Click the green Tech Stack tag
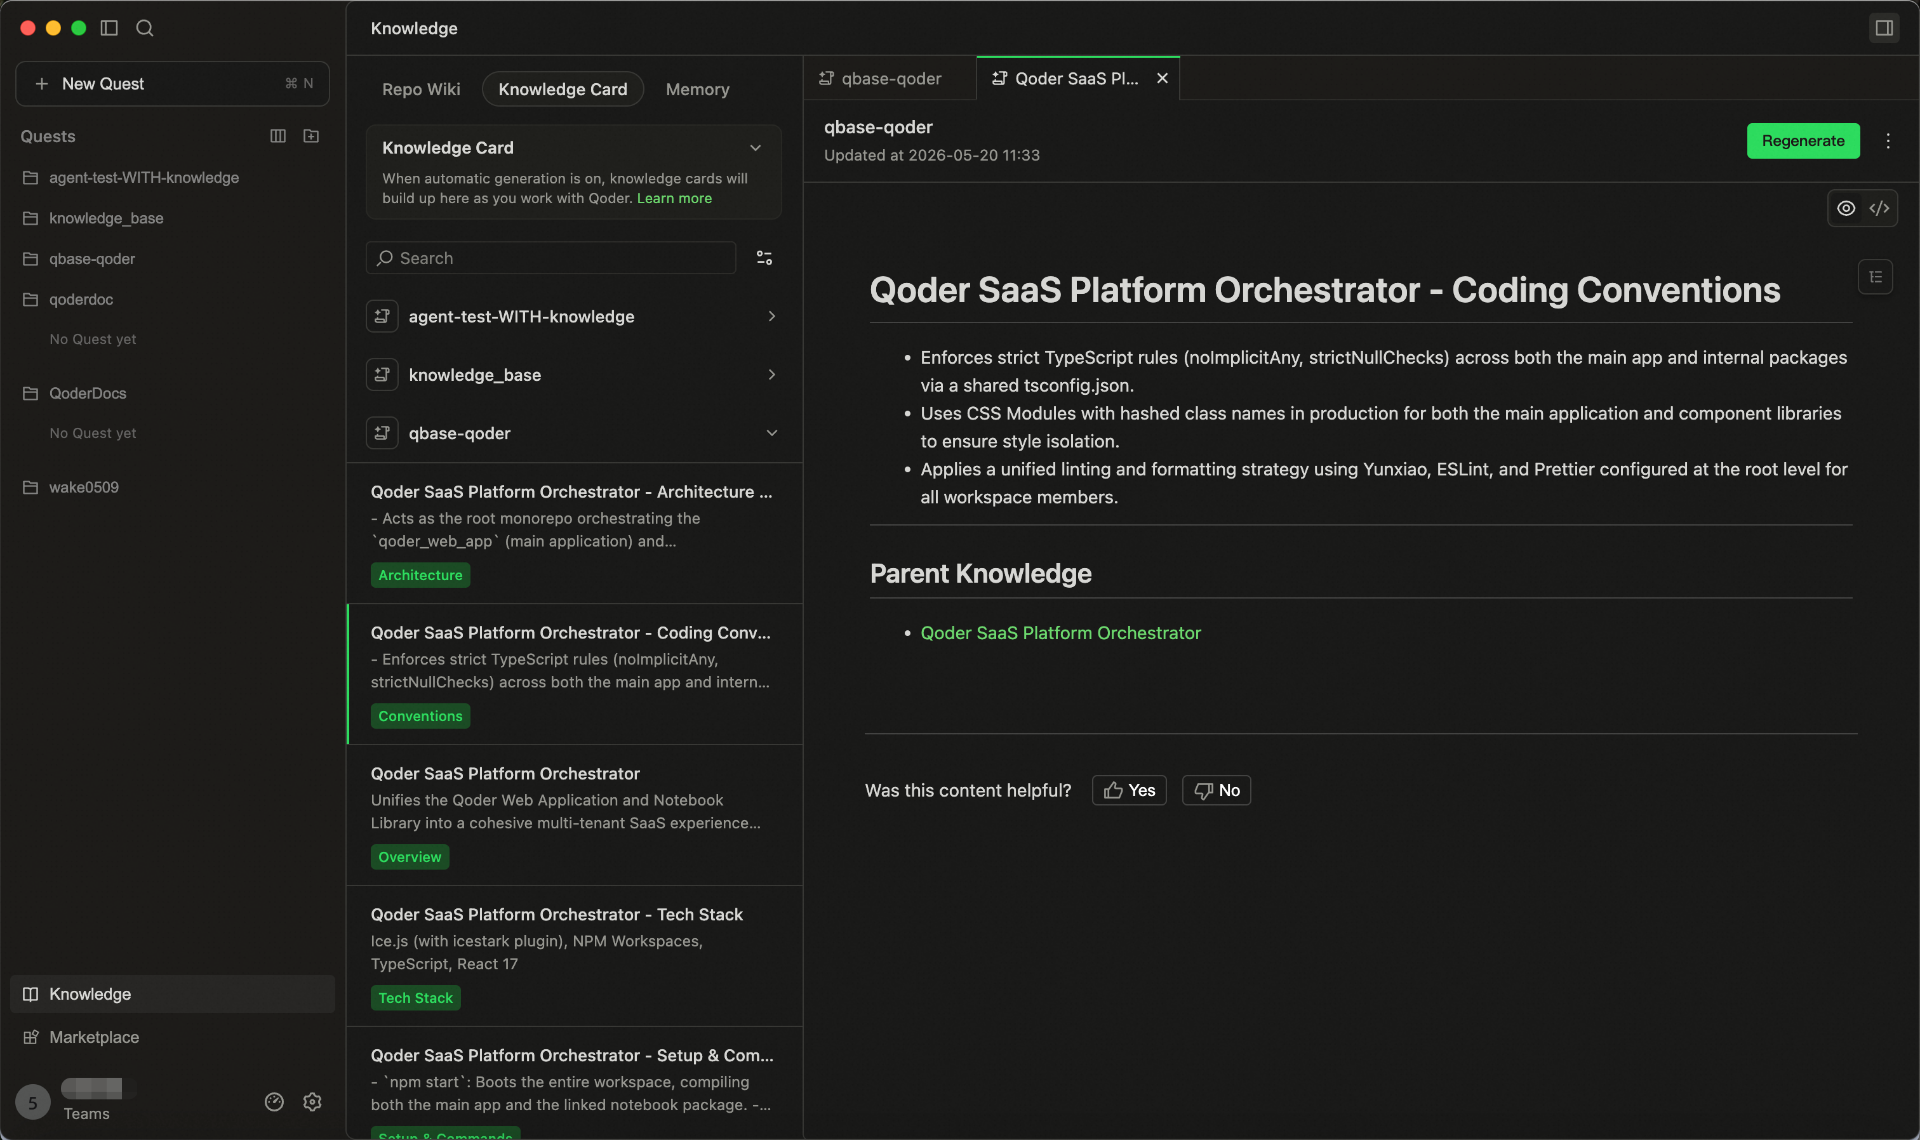Screen dimensions: 1920x1140 click(x=415, y=998)
